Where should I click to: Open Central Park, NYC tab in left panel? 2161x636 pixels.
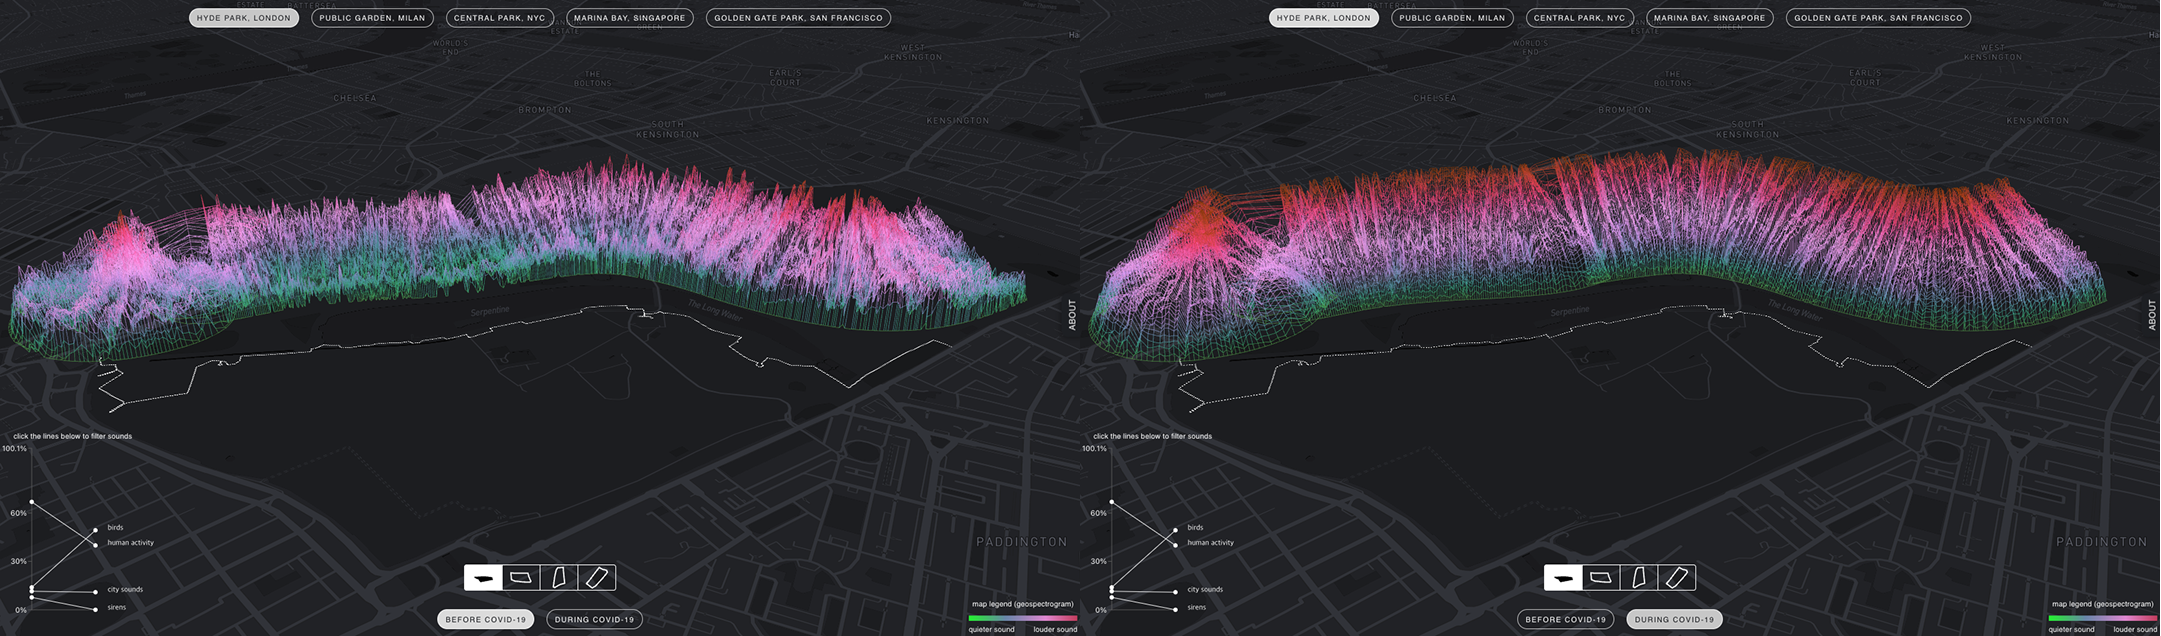[500, 18]
